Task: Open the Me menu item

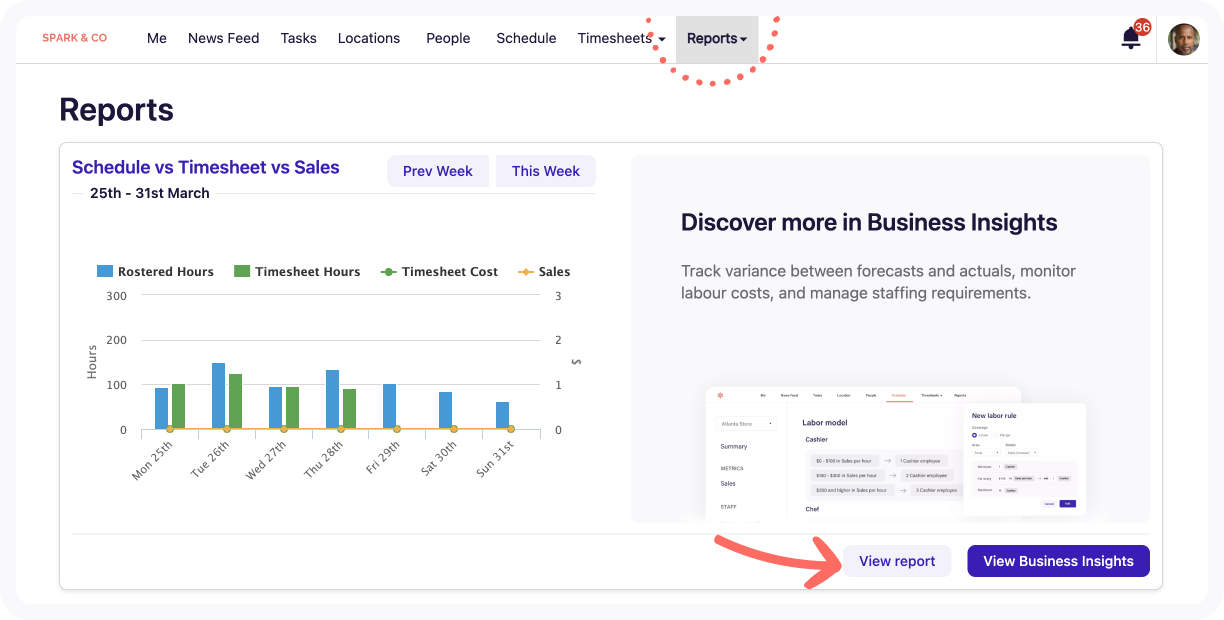Action: pos(157,39)
